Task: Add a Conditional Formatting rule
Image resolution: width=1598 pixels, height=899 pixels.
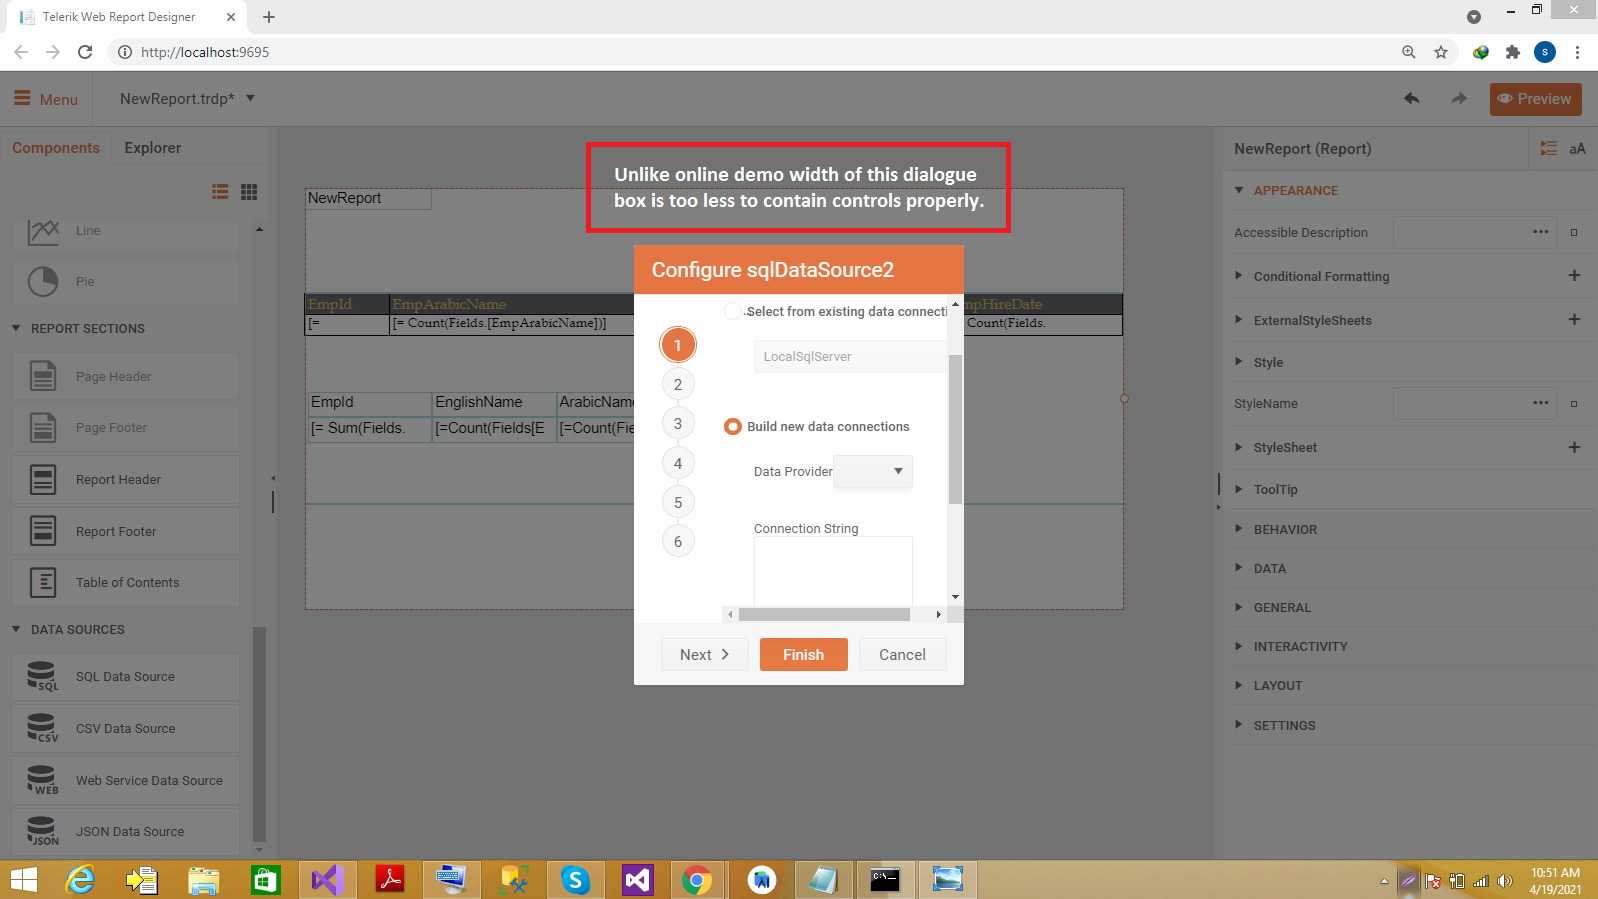Action: [1574, 276]
